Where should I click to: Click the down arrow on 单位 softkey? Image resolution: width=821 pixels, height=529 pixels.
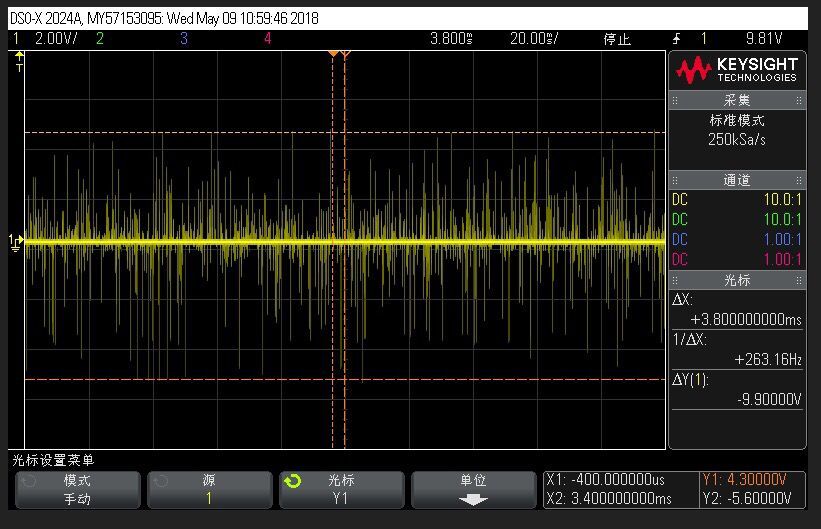pos(473,500)
